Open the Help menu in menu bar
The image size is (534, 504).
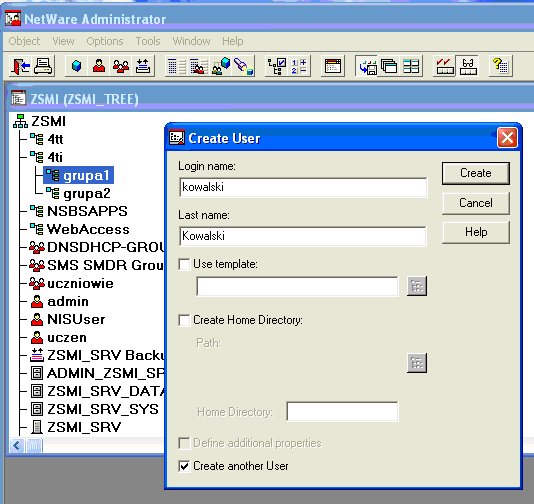pyautogui.click(x=233, y=41)
